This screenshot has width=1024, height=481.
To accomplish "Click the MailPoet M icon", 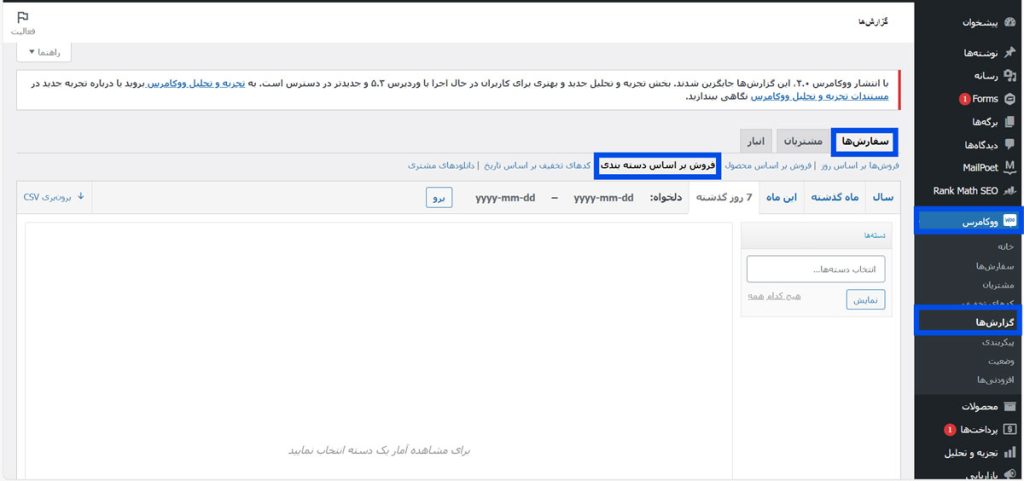I will [1010, 167].
